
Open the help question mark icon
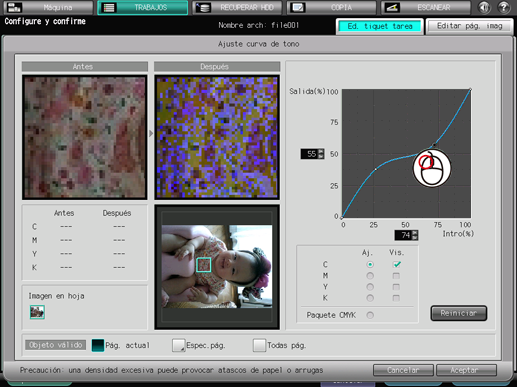[504, 7]
